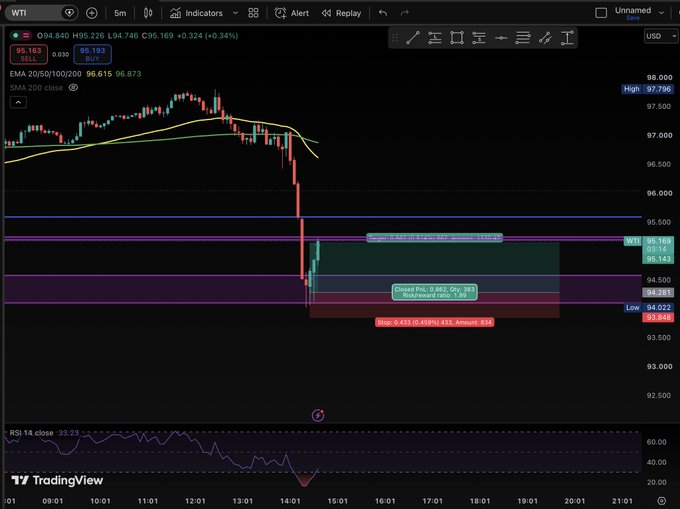
Task: Change chart type via the candlestick icon
Action: (148, 13)
